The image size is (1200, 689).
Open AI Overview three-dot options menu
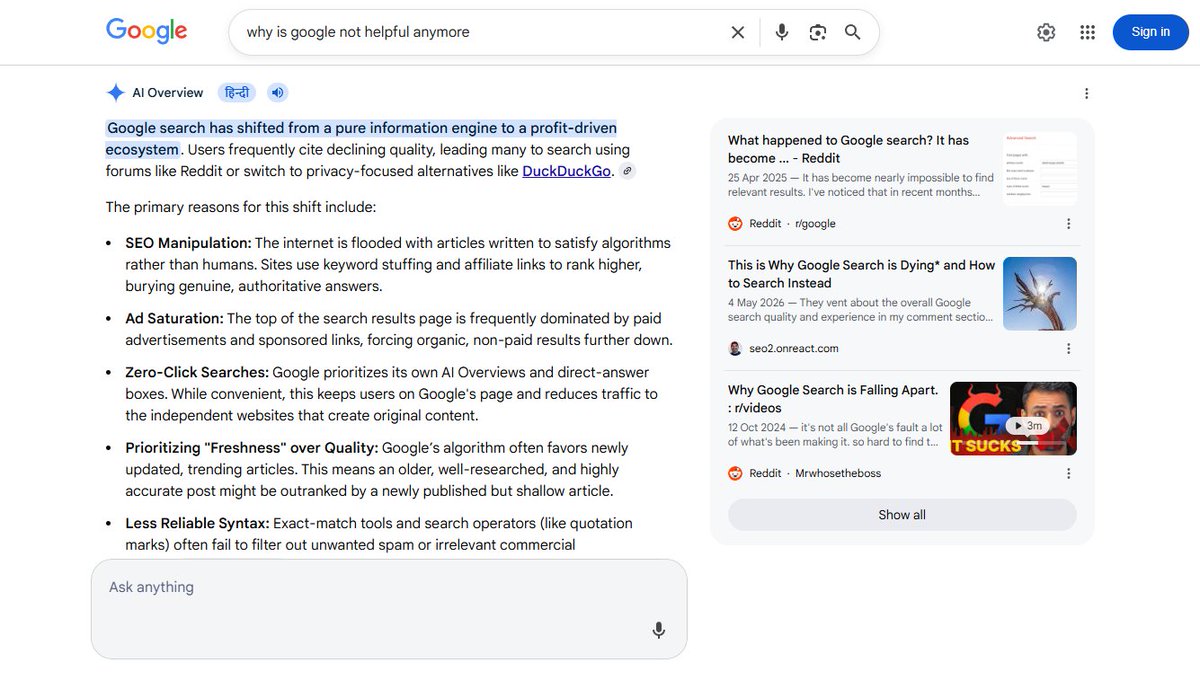point(1087,94)
